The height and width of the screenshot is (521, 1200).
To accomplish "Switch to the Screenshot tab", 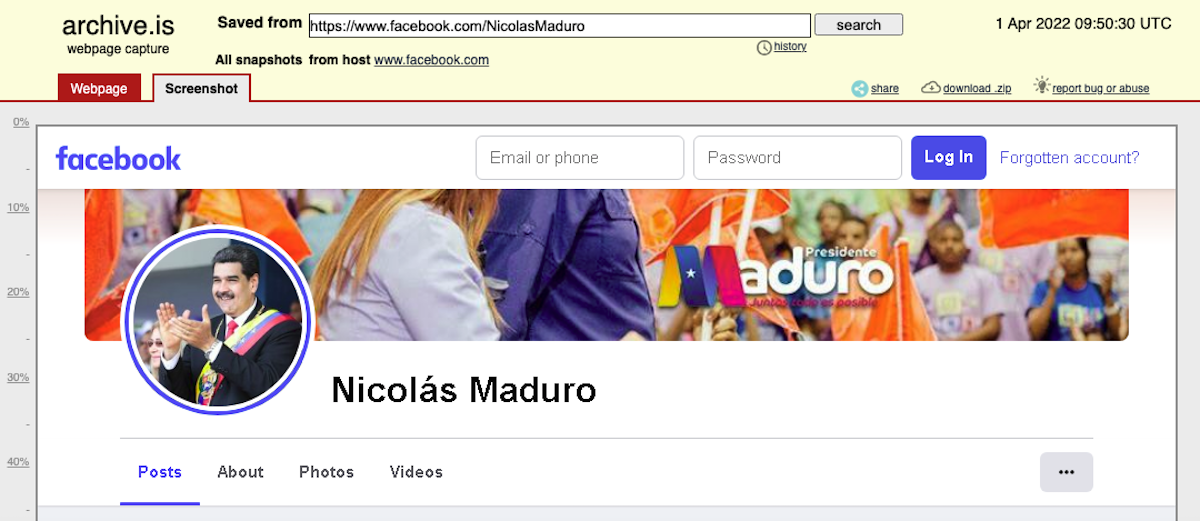I will pos(201,88).
